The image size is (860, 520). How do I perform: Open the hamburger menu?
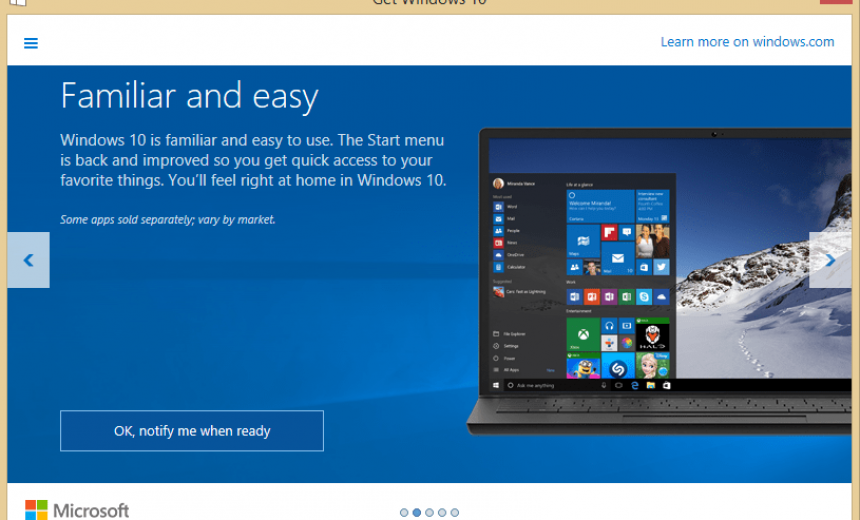tap(31, 43)
